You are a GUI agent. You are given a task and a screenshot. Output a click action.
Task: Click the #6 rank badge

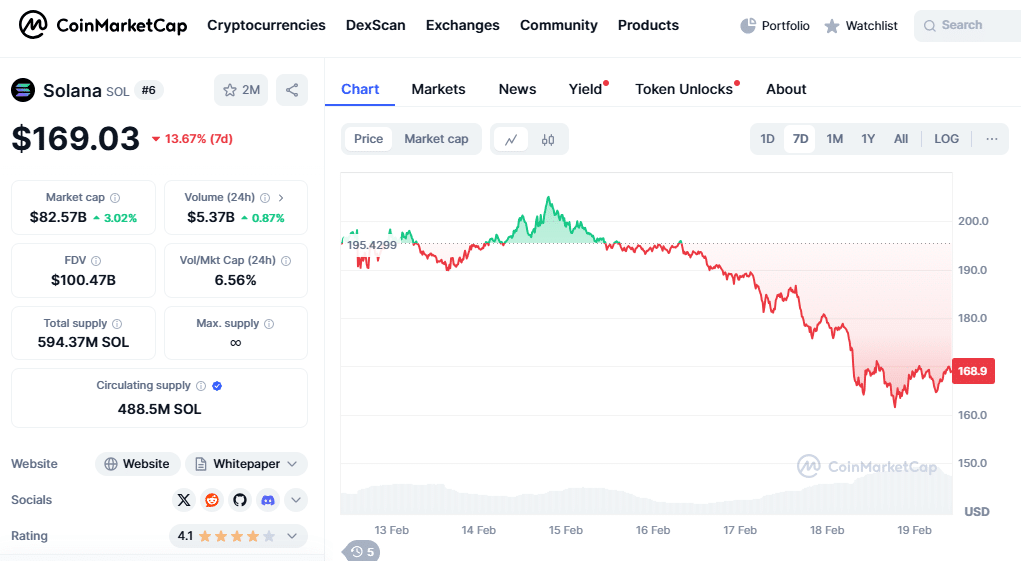click(x=148, y=90)
